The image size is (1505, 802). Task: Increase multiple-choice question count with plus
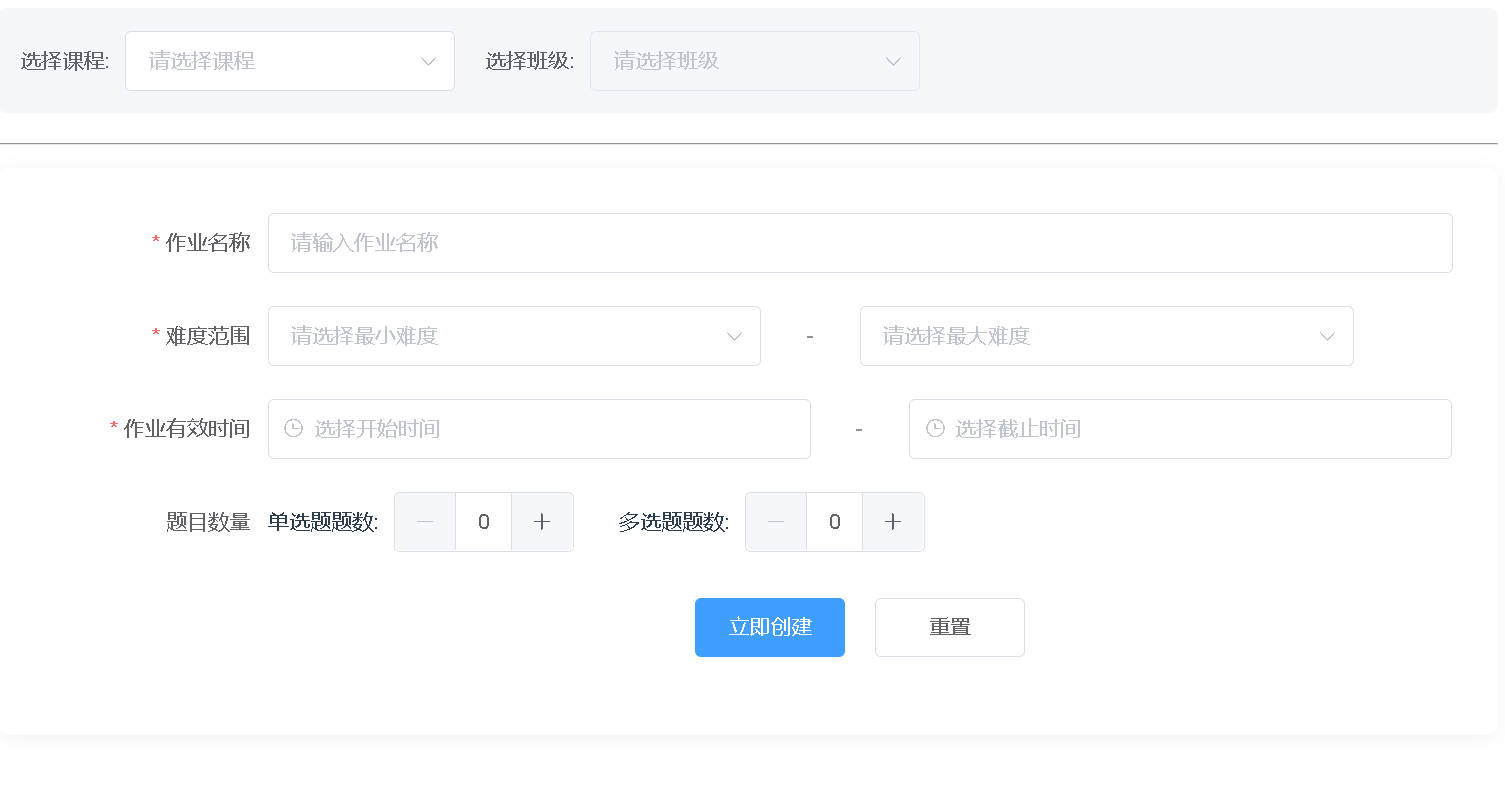point(893,522)
